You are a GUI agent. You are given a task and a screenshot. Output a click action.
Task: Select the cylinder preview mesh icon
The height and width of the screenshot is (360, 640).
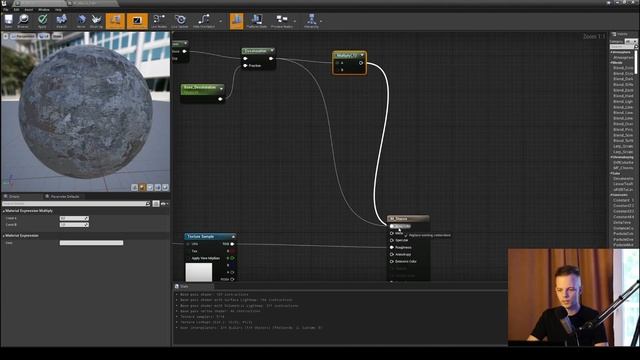click(x=135, y=187)
